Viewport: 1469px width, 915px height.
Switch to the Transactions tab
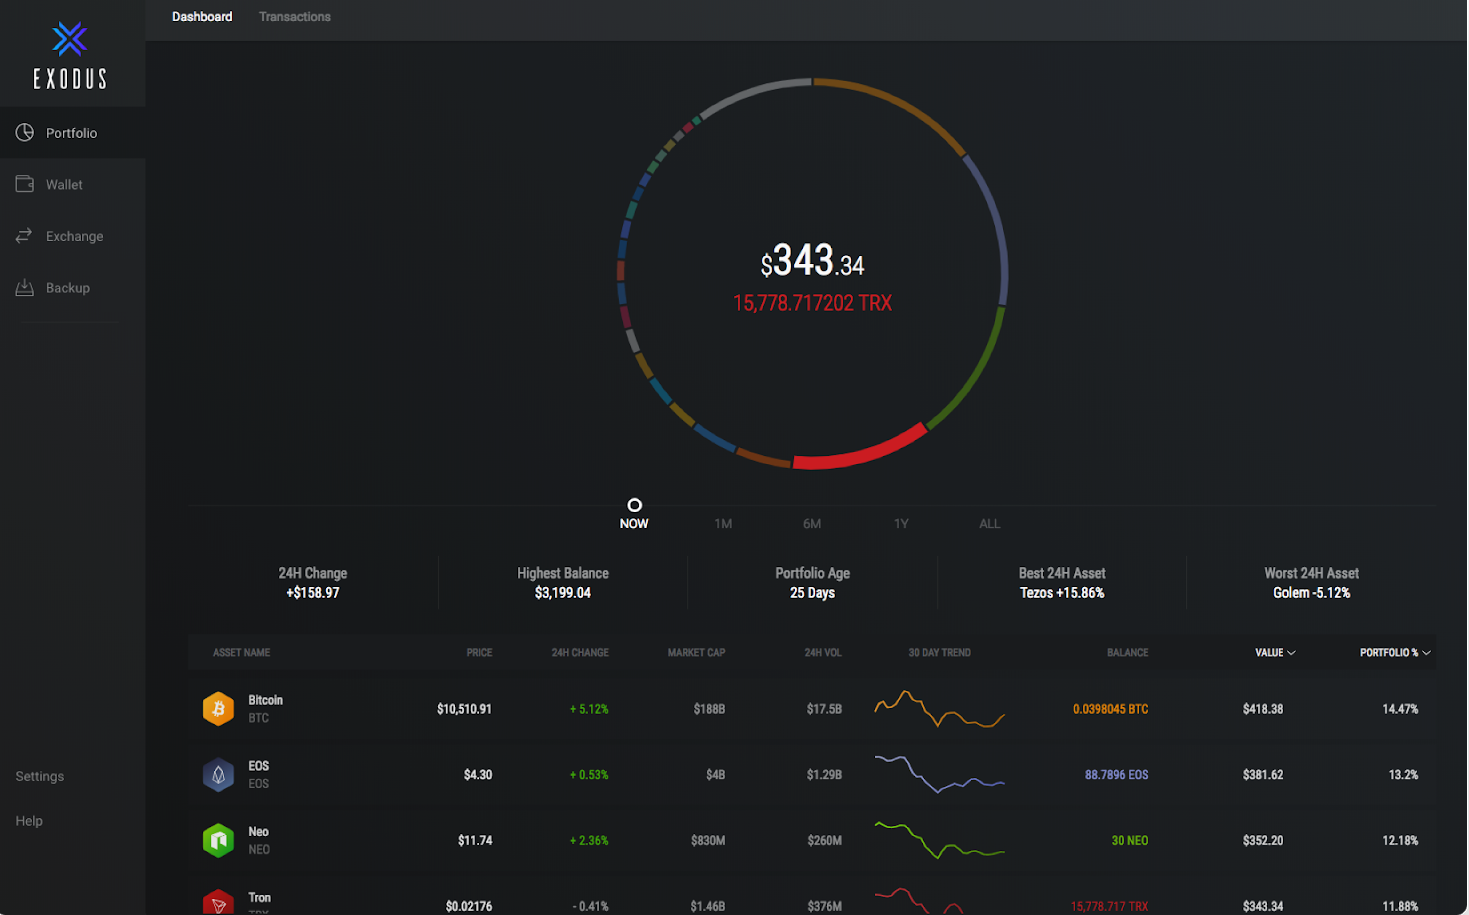[295, 17]
